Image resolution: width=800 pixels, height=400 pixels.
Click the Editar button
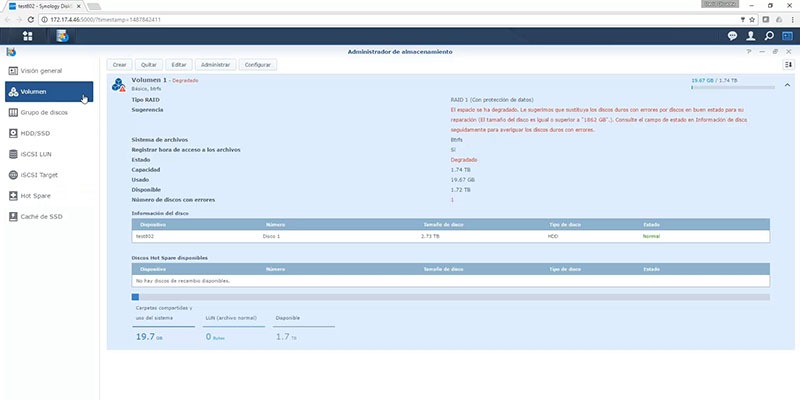(x=179, y=65)
